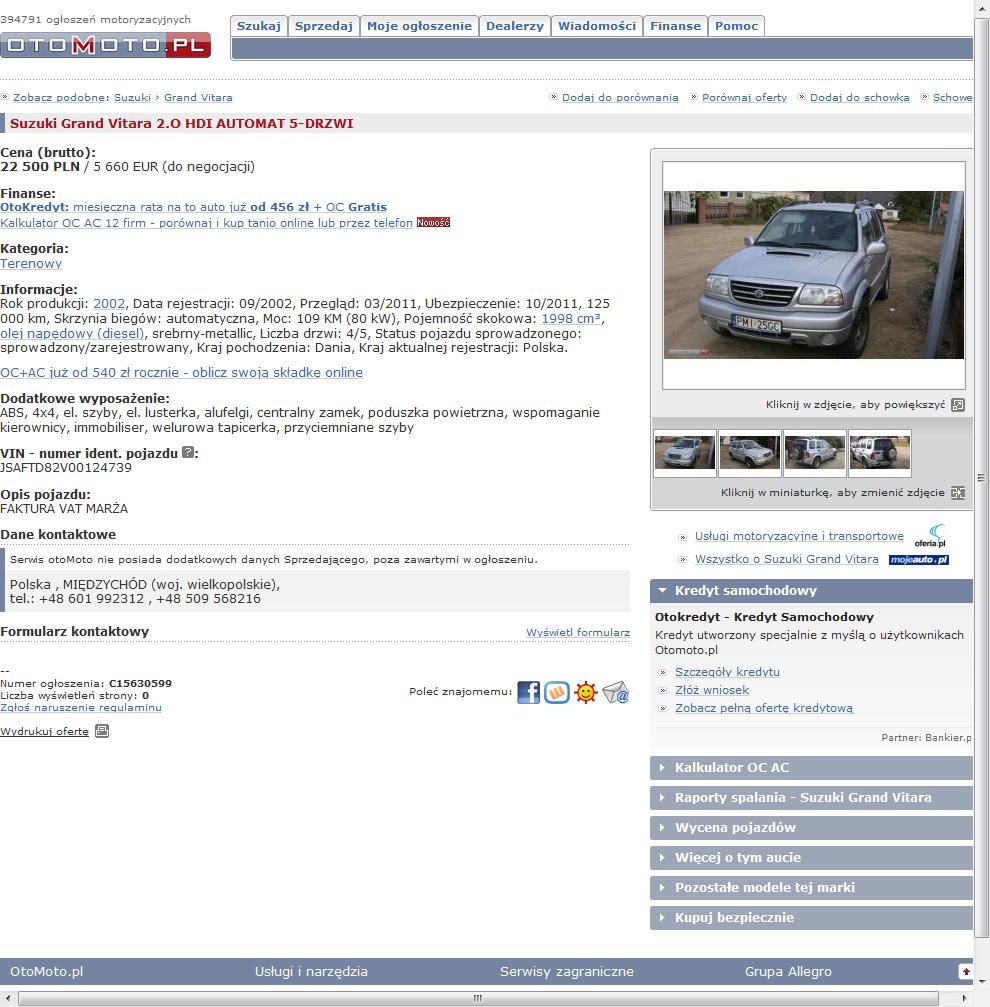
Task: Click the Grand Vitara breadcrumb link
Action: tap(198, 98)
